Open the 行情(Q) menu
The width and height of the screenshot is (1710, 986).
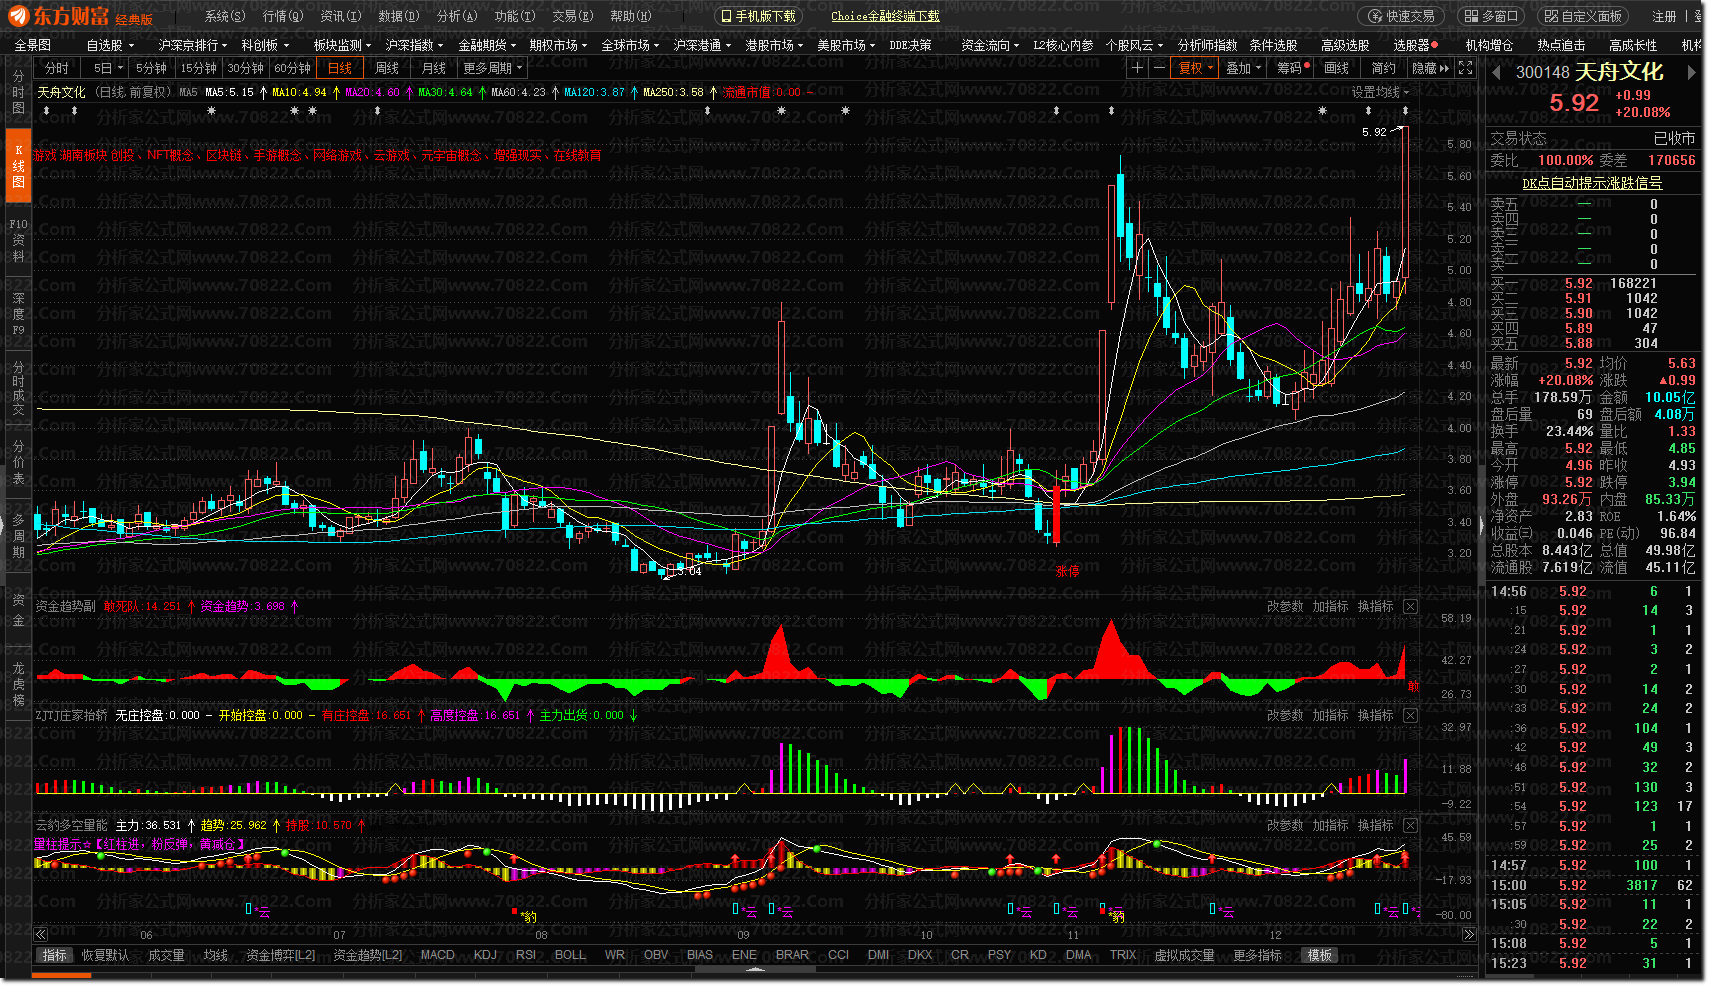click(282, 16)
